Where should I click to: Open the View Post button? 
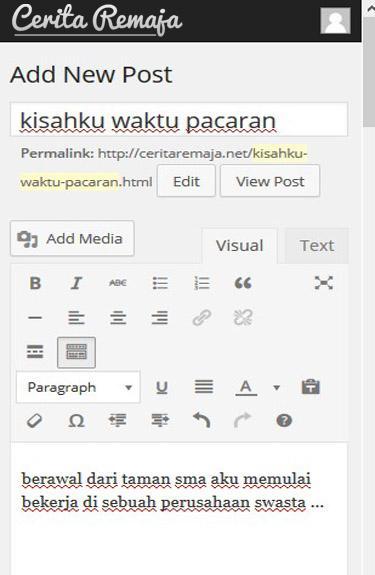pos(270,181)
